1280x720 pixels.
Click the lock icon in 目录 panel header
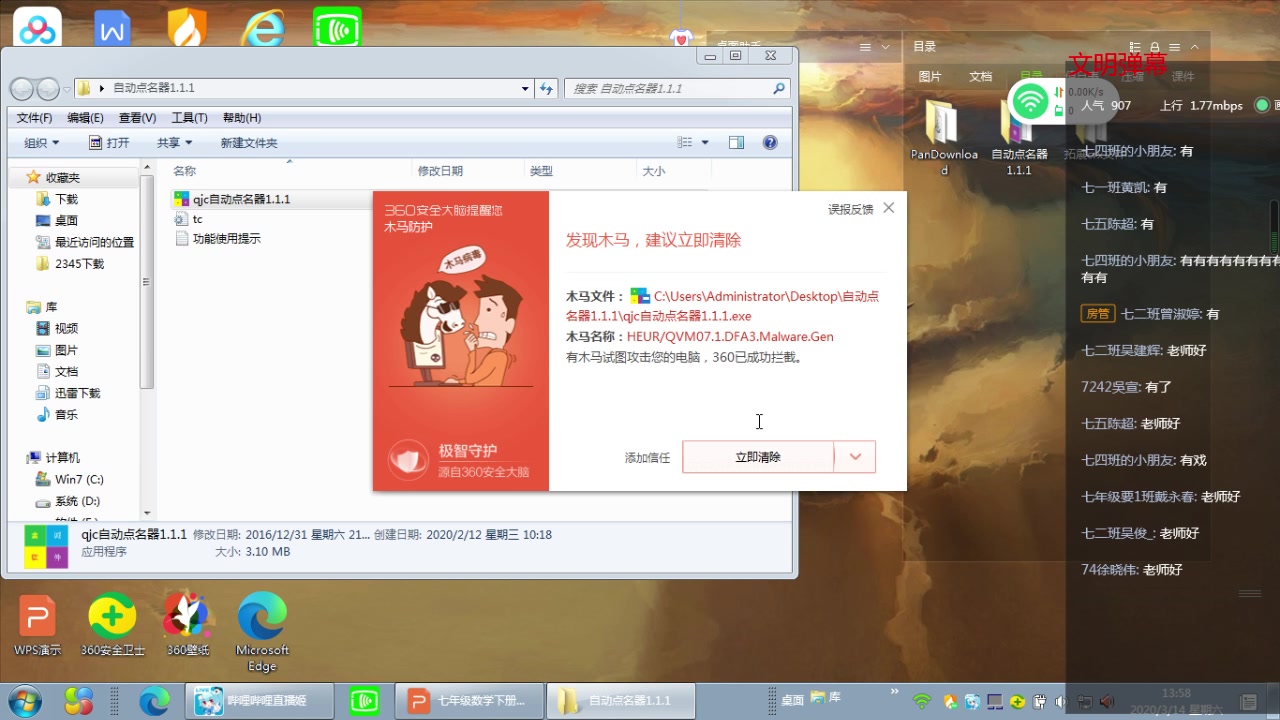(1155, 47)
